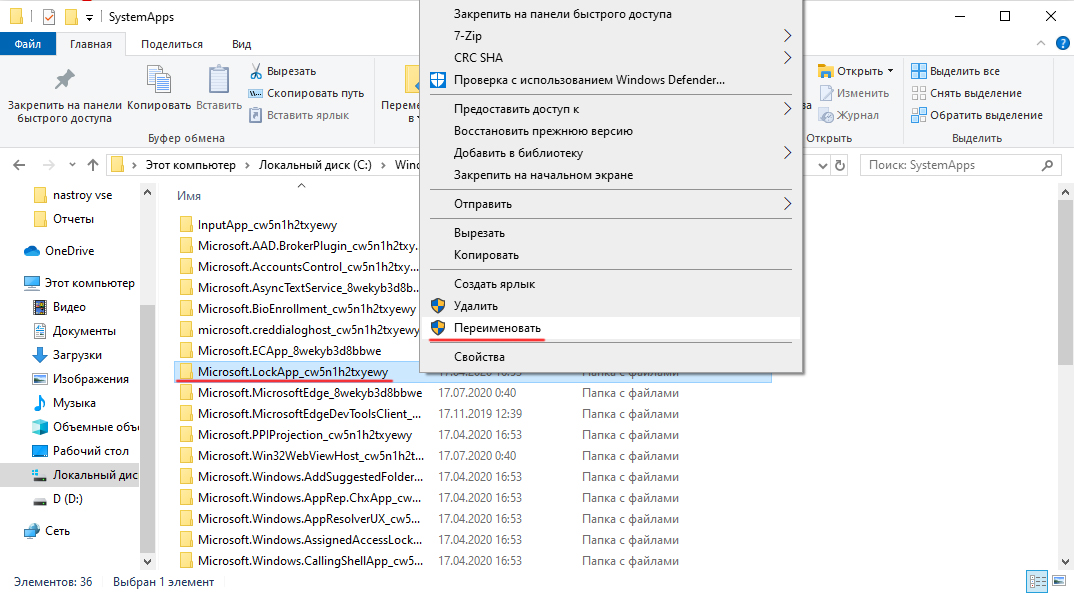Sort by the Имя column header
This screenshot has height=593, width=1074.
point(189,196)
